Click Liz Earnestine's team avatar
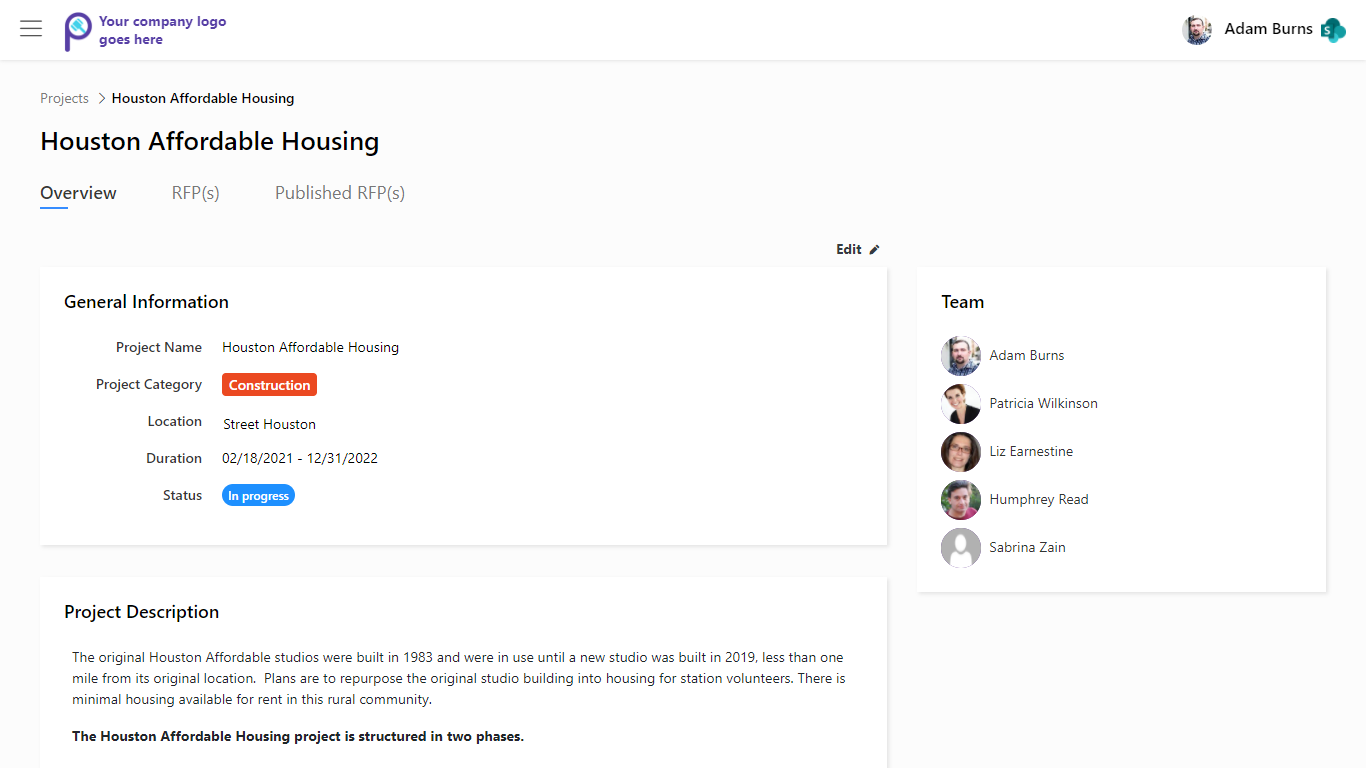Image resolution: width=1366 pixels, height=768 pixels. (961, 452)
